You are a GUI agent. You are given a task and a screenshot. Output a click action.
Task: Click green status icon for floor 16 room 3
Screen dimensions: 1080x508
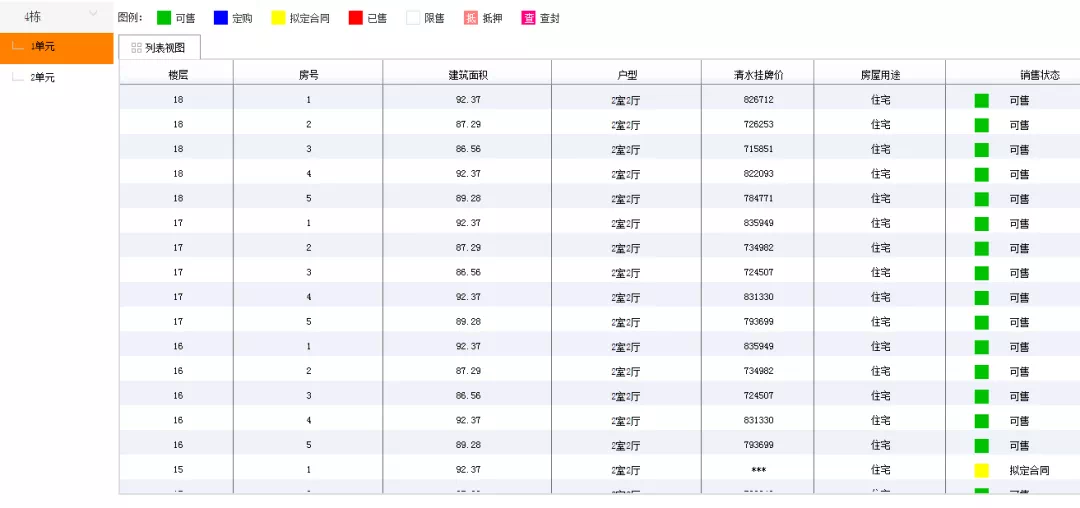click(982, 396)
